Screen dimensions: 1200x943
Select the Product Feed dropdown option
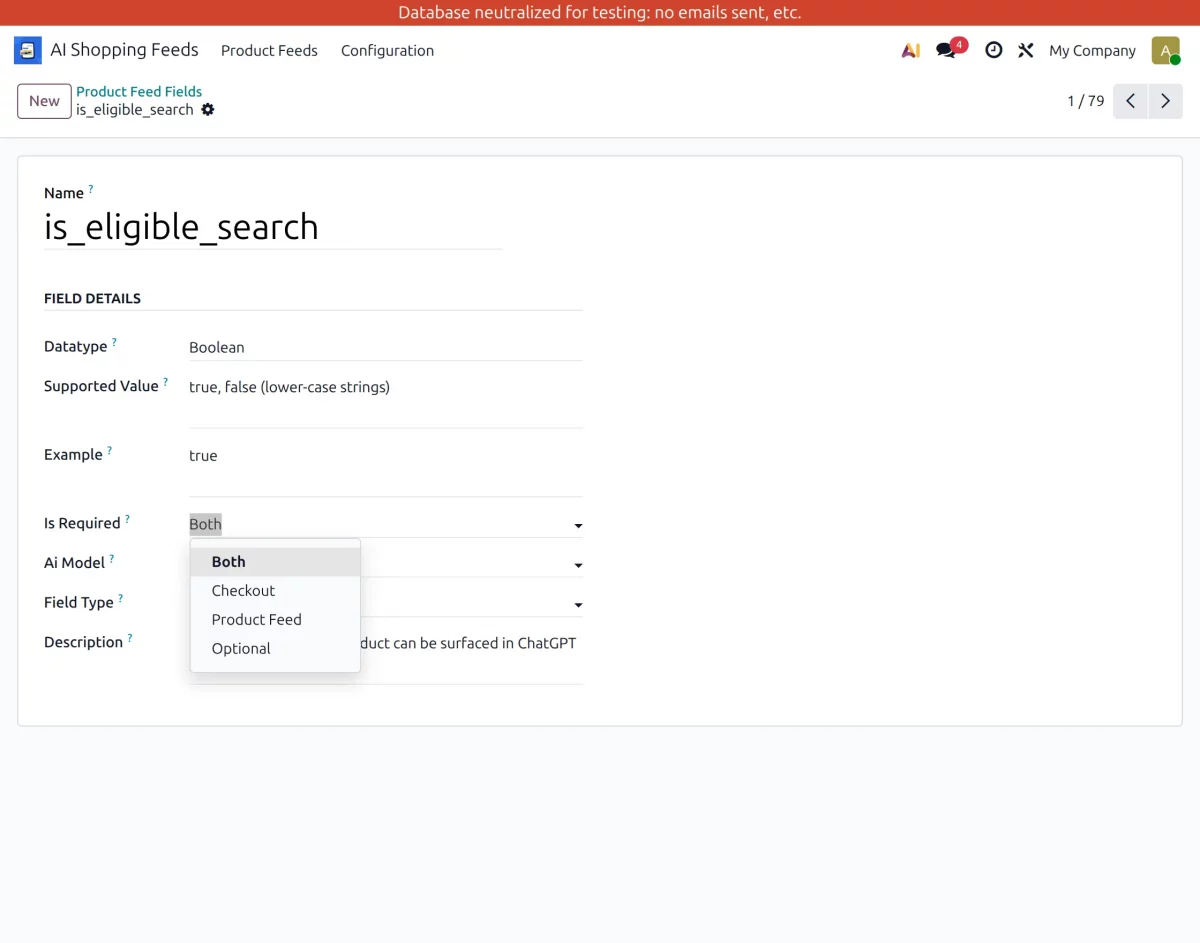point(256,620)
